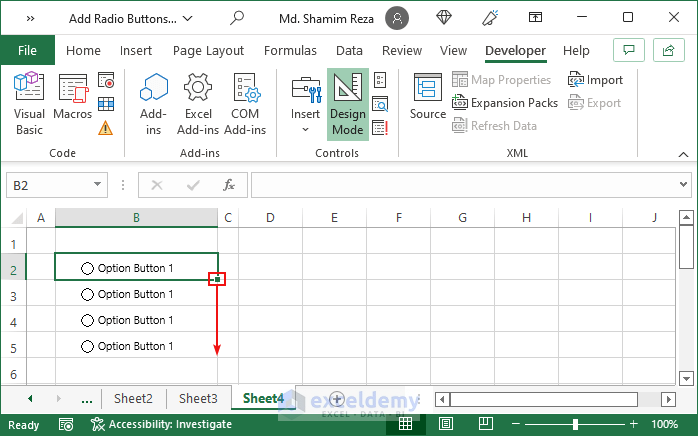Viewport: 698px width, 436px height.
Task: Click the Run Dialog icon
Action: point(380,128)
